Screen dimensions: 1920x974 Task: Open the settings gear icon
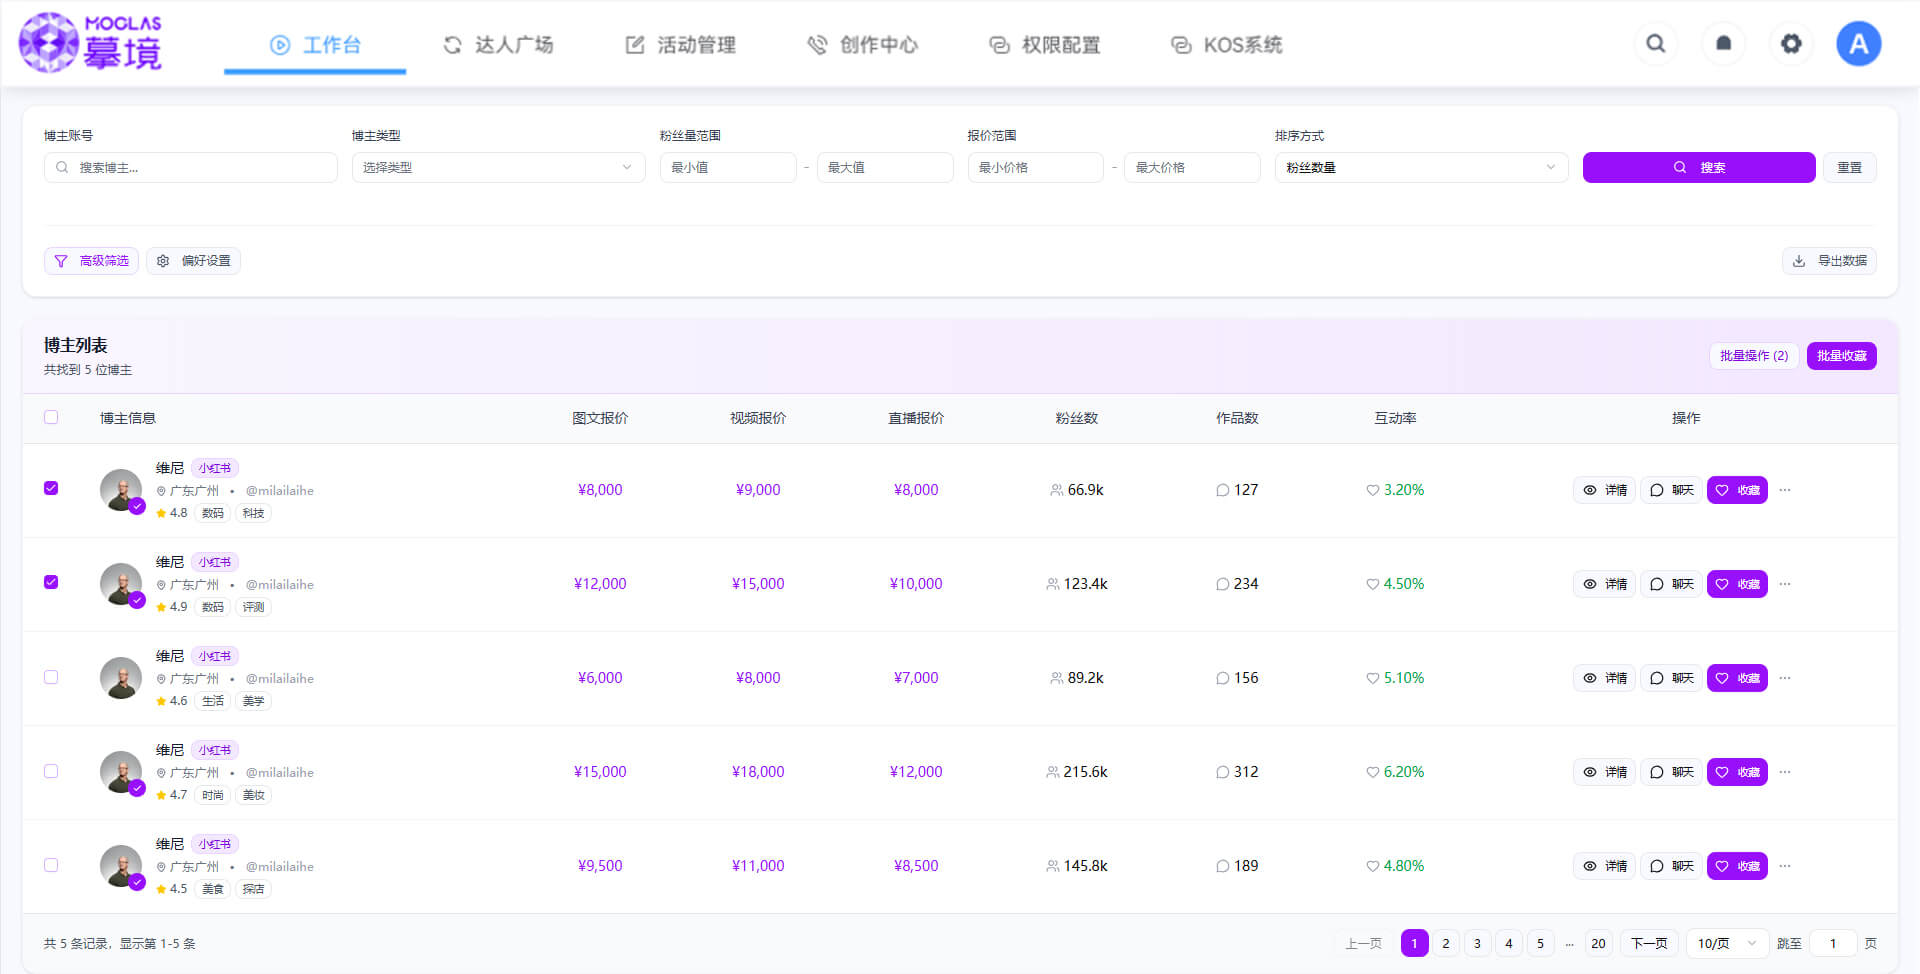(x=1791, y=43)
